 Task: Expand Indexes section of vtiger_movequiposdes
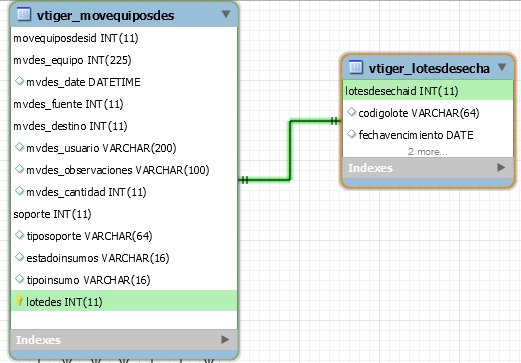click(x=225, y=340)
